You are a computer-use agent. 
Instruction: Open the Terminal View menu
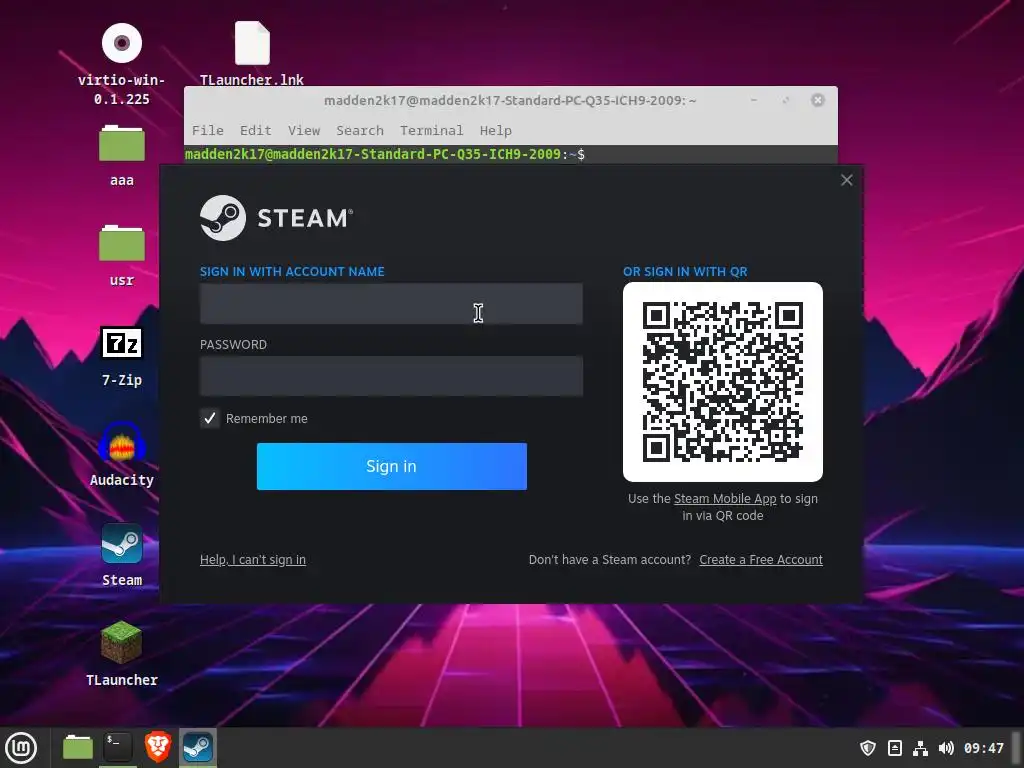pyautogui.click(x=304, y=131)
